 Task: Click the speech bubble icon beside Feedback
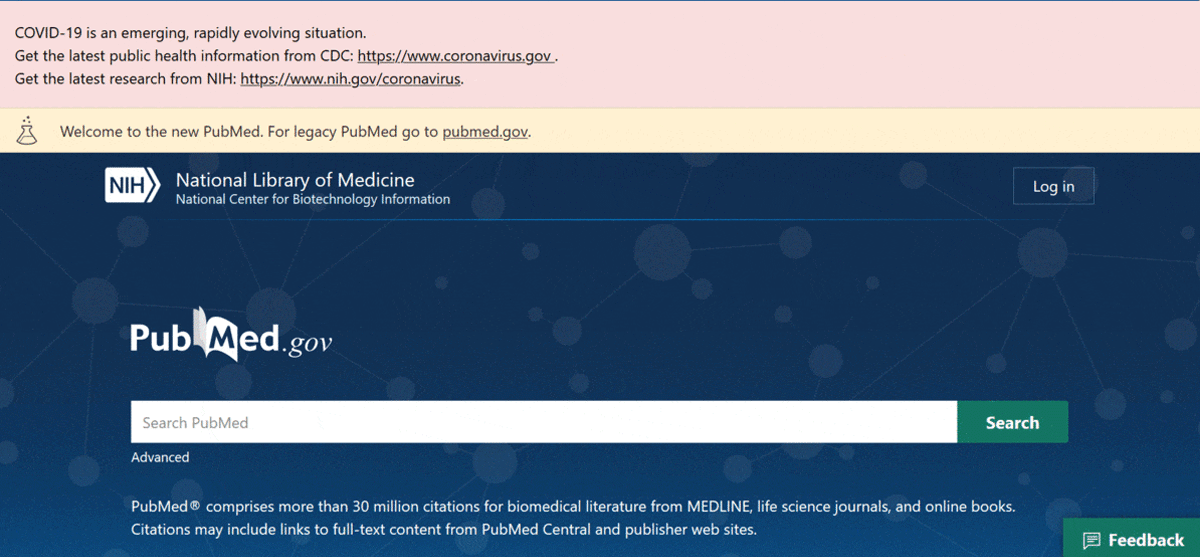click(1092, 540)
